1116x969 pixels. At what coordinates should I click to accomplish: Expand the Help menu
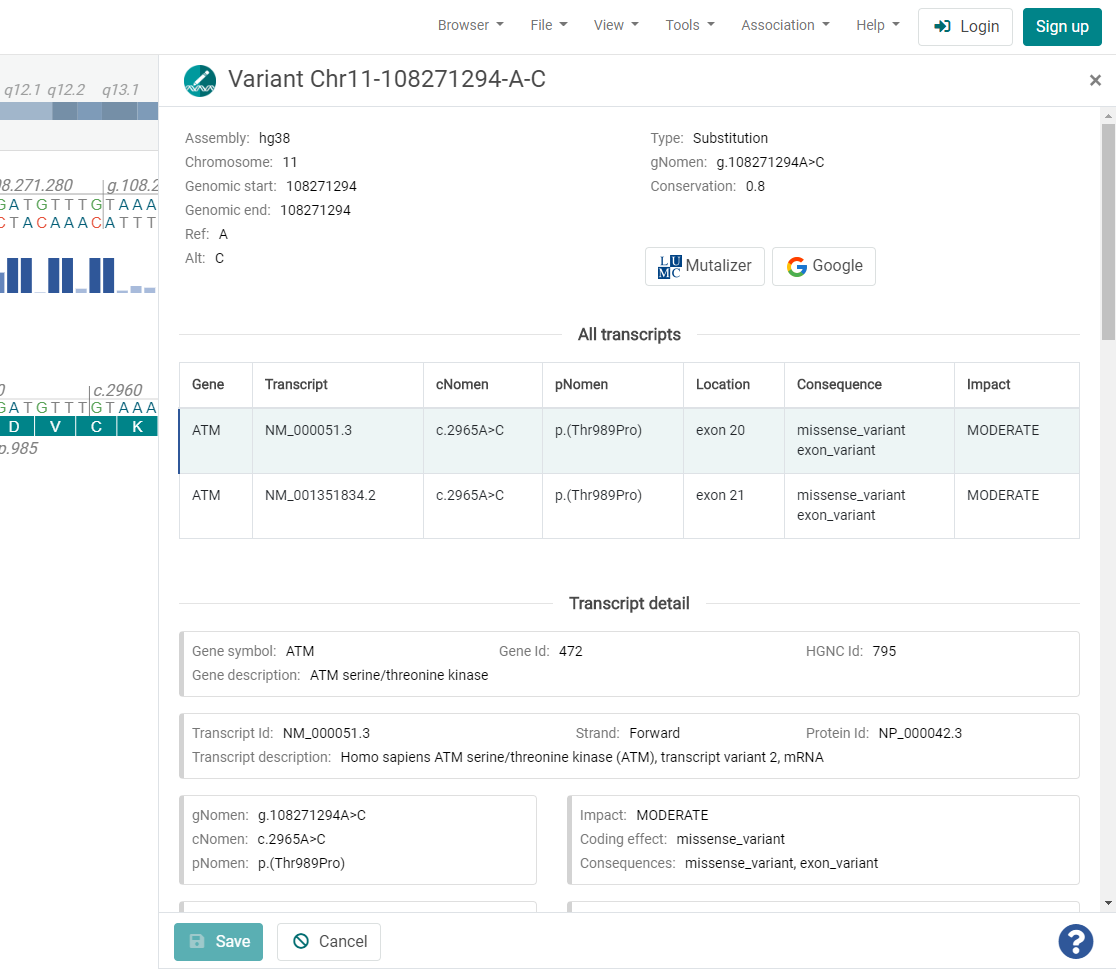tap(877, 25)
